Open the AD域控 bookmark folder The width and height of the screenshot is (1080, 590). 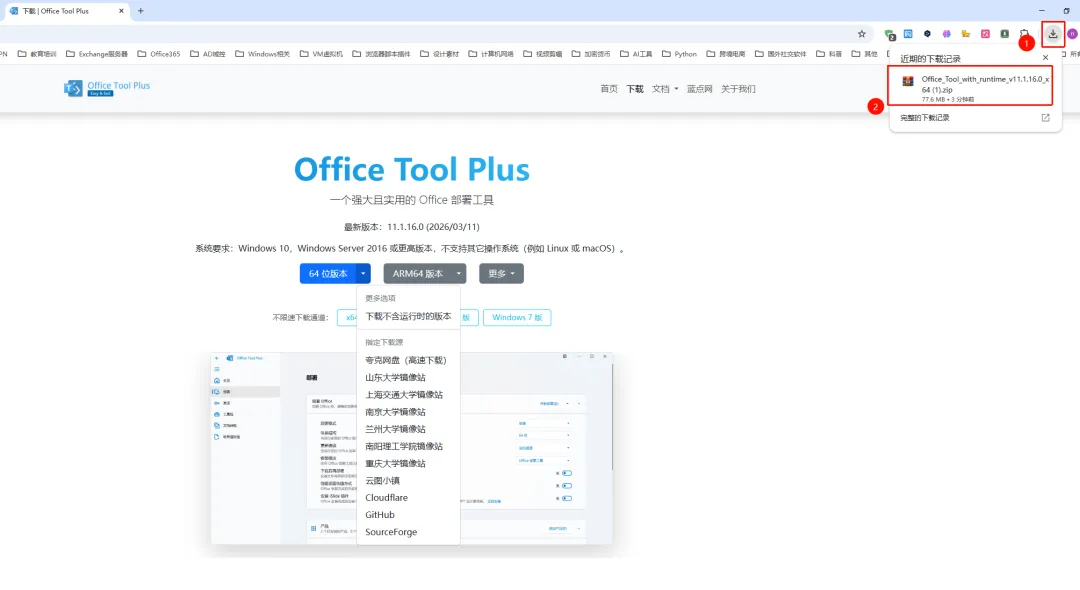coord(208,54)
